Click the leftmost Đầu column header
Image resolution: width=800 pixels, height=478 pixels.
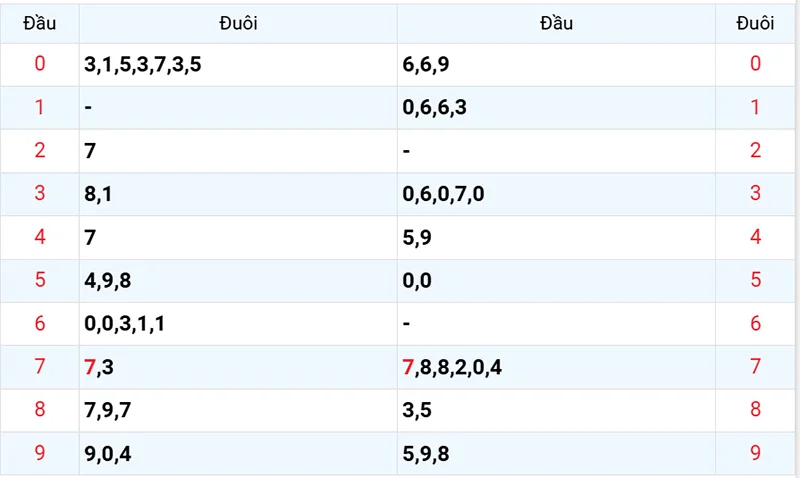coord(39,24)
